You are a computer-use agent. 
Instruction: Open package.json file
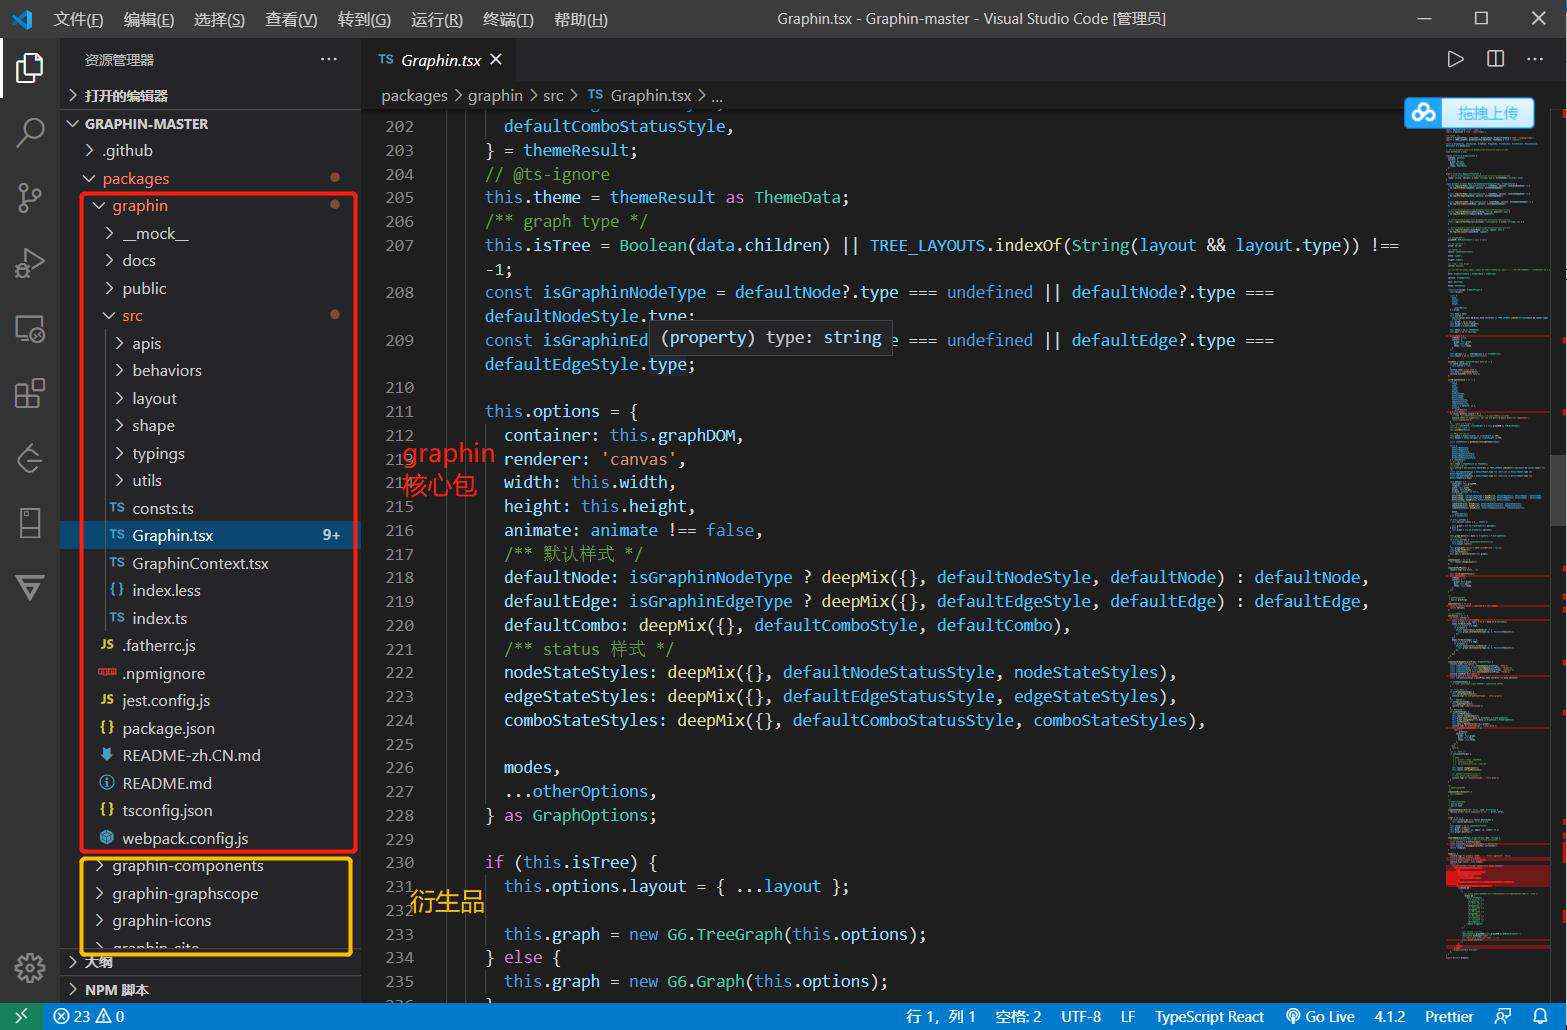coord(210,728)
